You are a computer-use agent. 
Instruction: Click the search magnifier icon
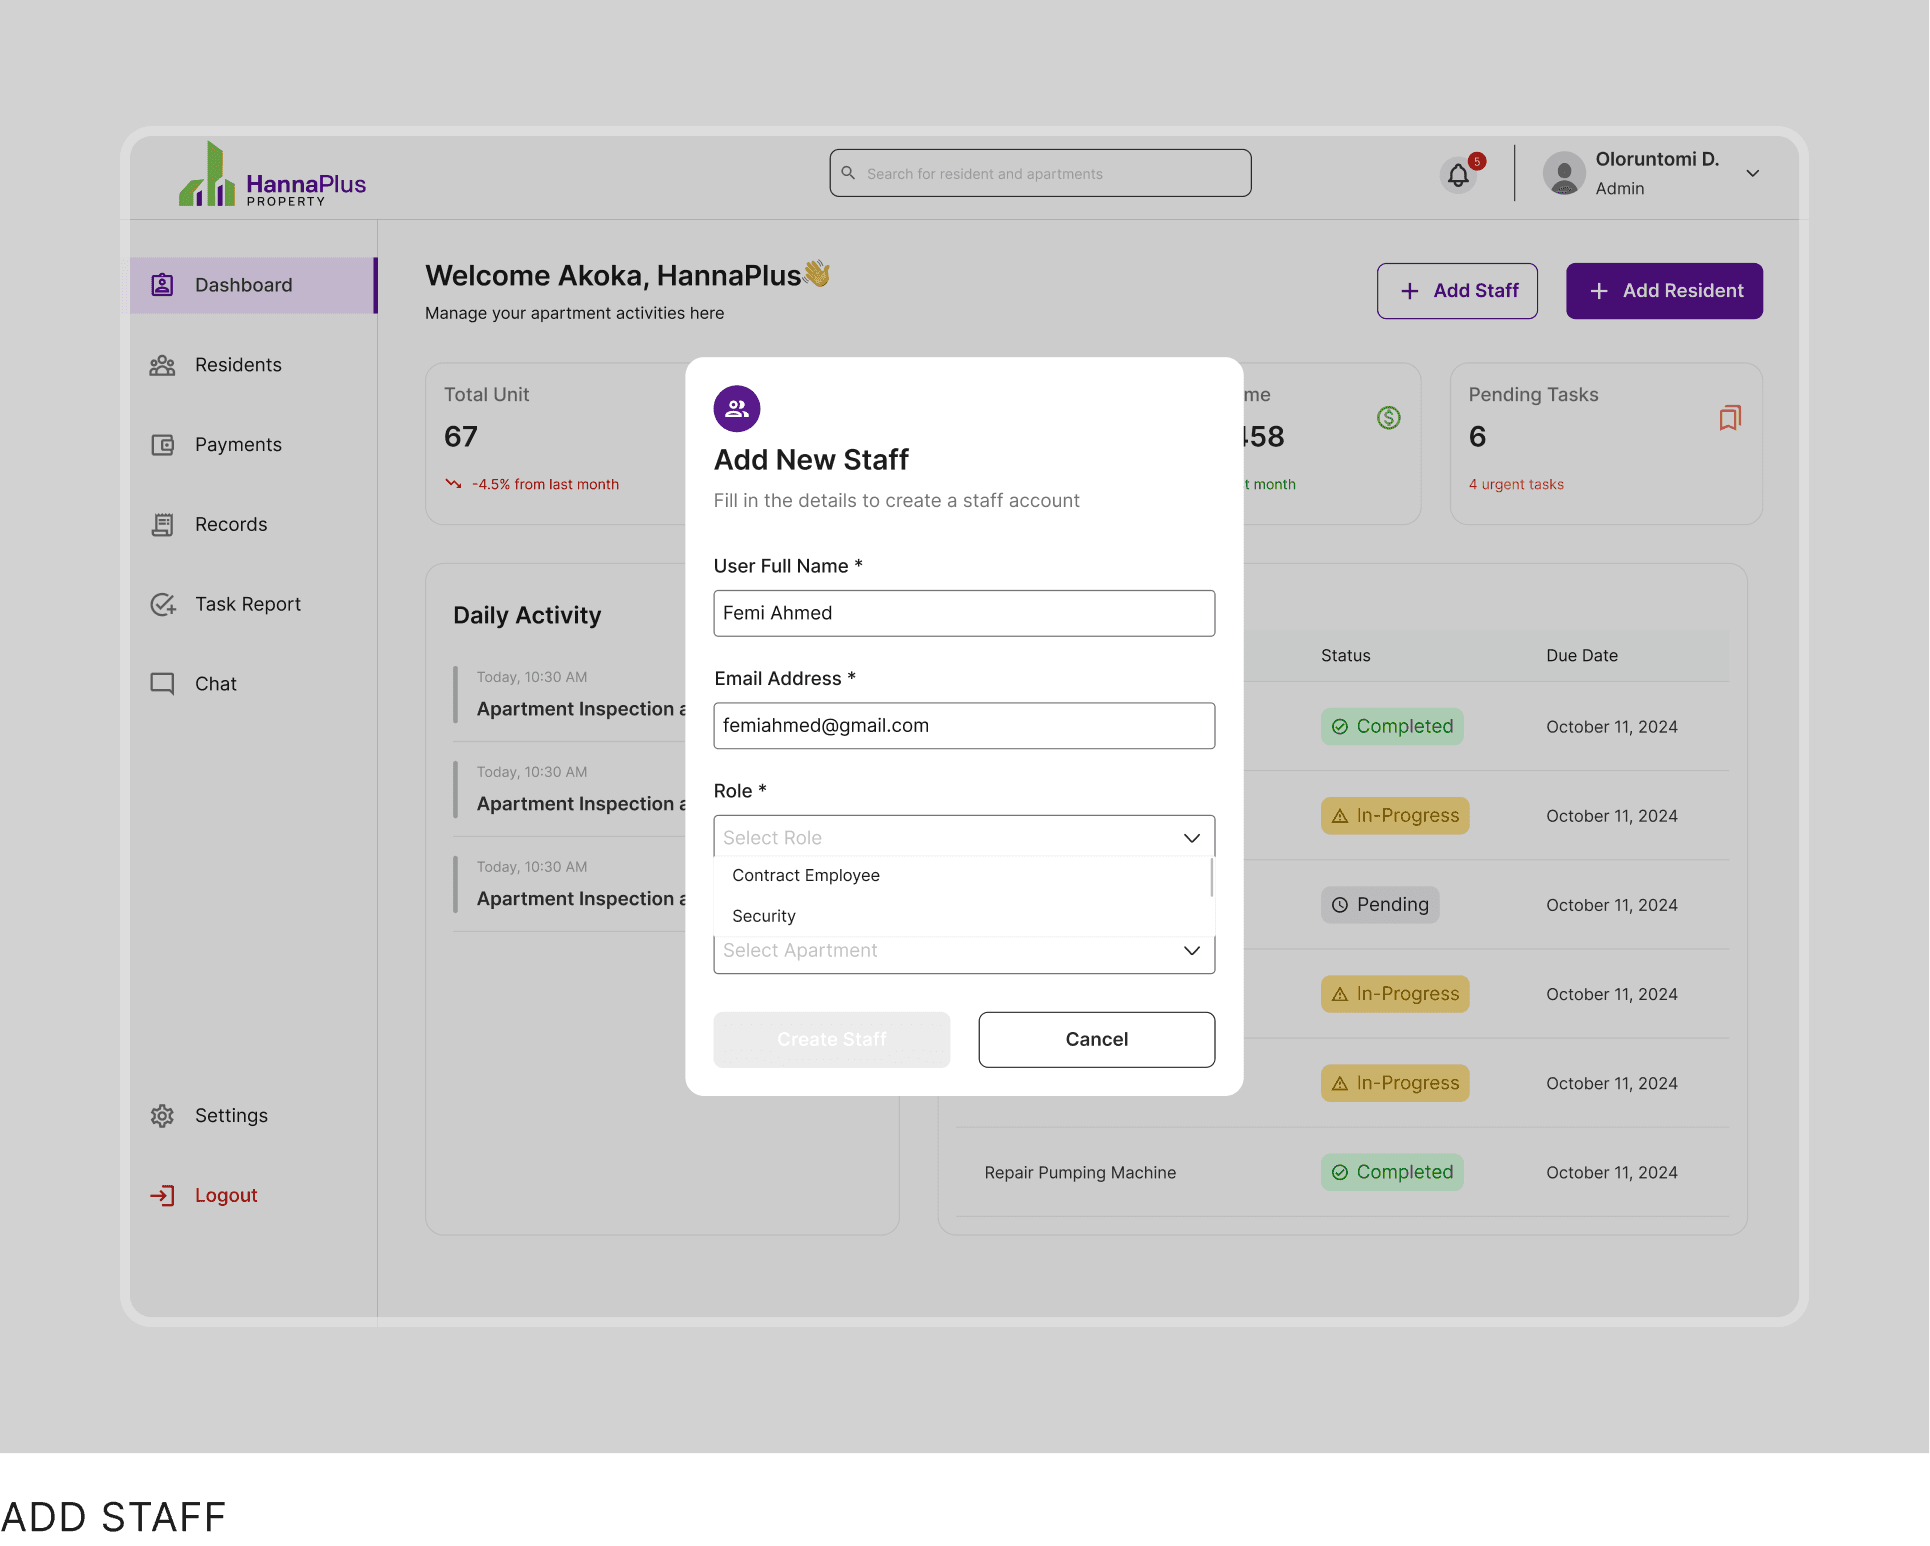tap(848, 173)
